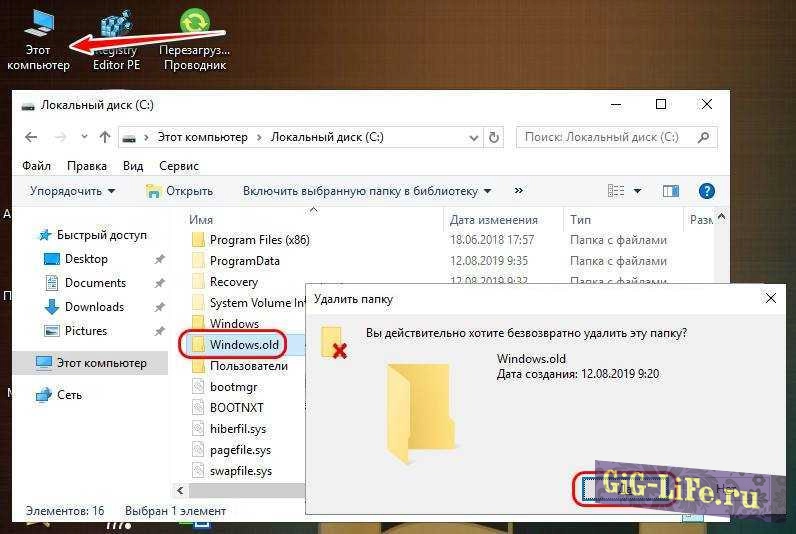Expand Включить выбранную папку в библиотеку
This screenshot has width=796, height=534.
tap(367, 191)
